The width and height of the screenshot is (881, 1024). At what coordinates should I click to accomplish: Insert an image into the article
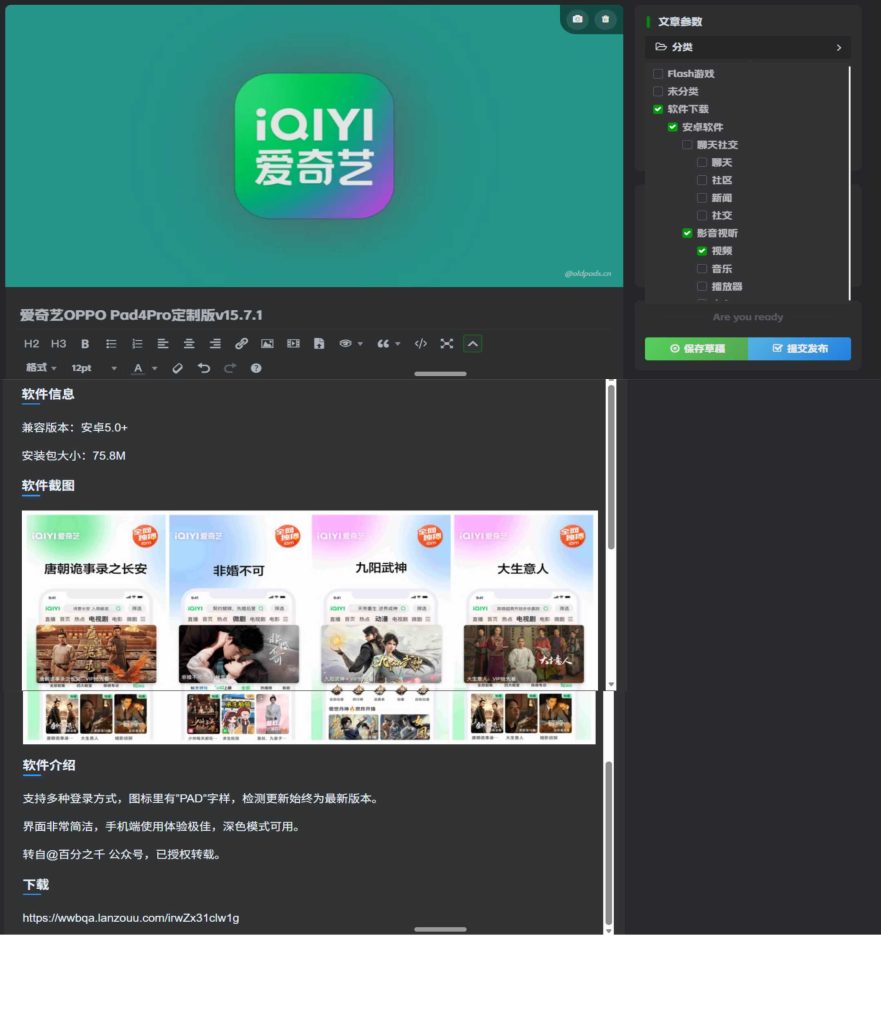[267, 344]
